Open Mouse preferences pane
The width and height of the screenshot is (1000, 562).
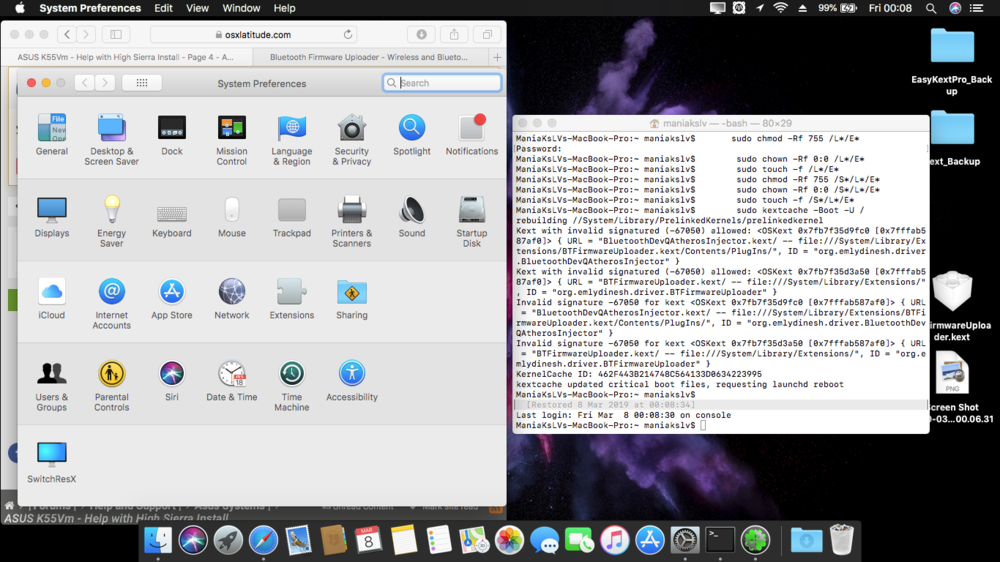(232, 217)
